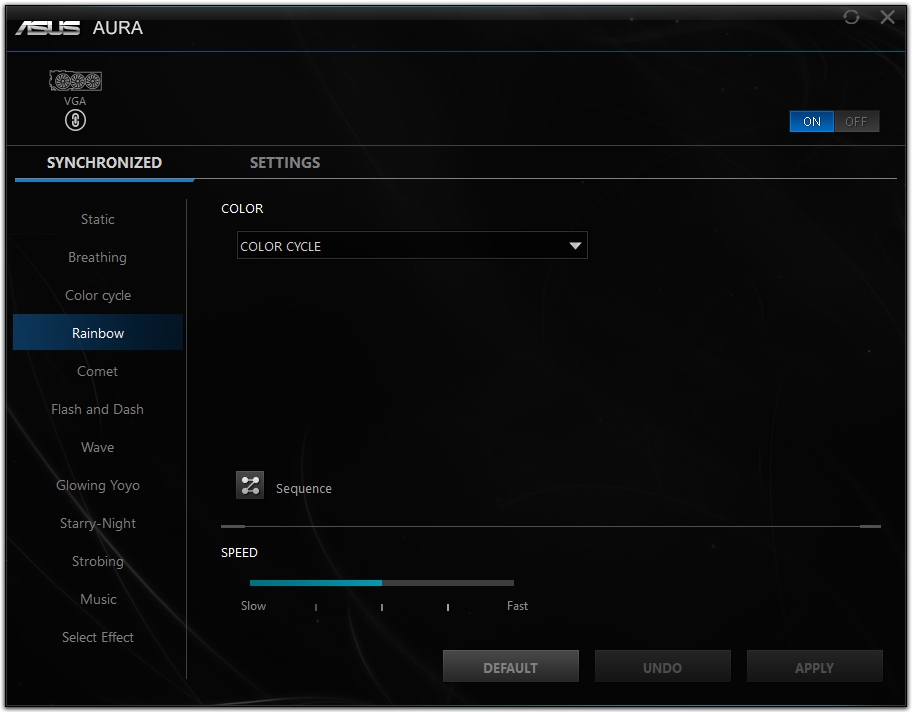
Task: Switch to the SYNCHRONIZED tab
Action: 104,163
